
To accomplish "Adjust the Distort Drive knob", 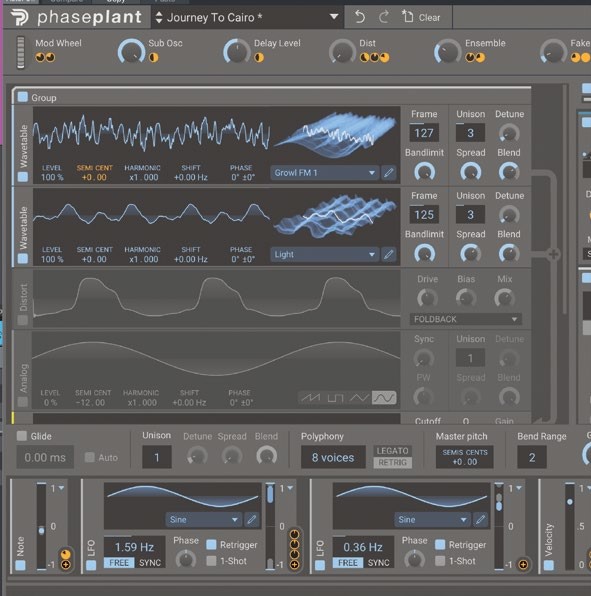I will [427, 298].
